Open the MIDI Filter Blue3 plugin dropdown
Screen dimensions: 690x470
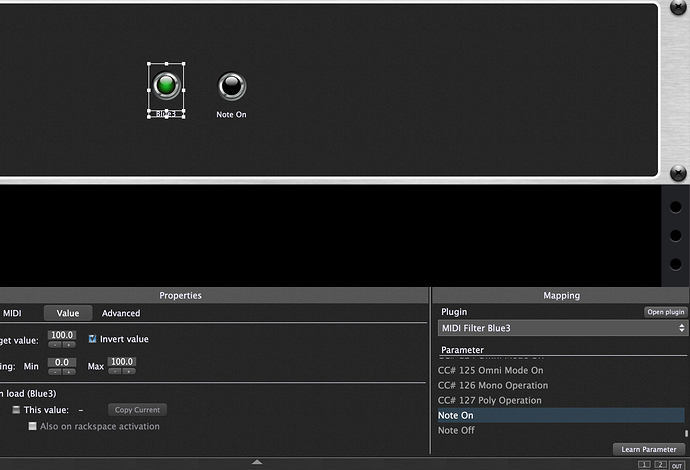click(562, 328)
